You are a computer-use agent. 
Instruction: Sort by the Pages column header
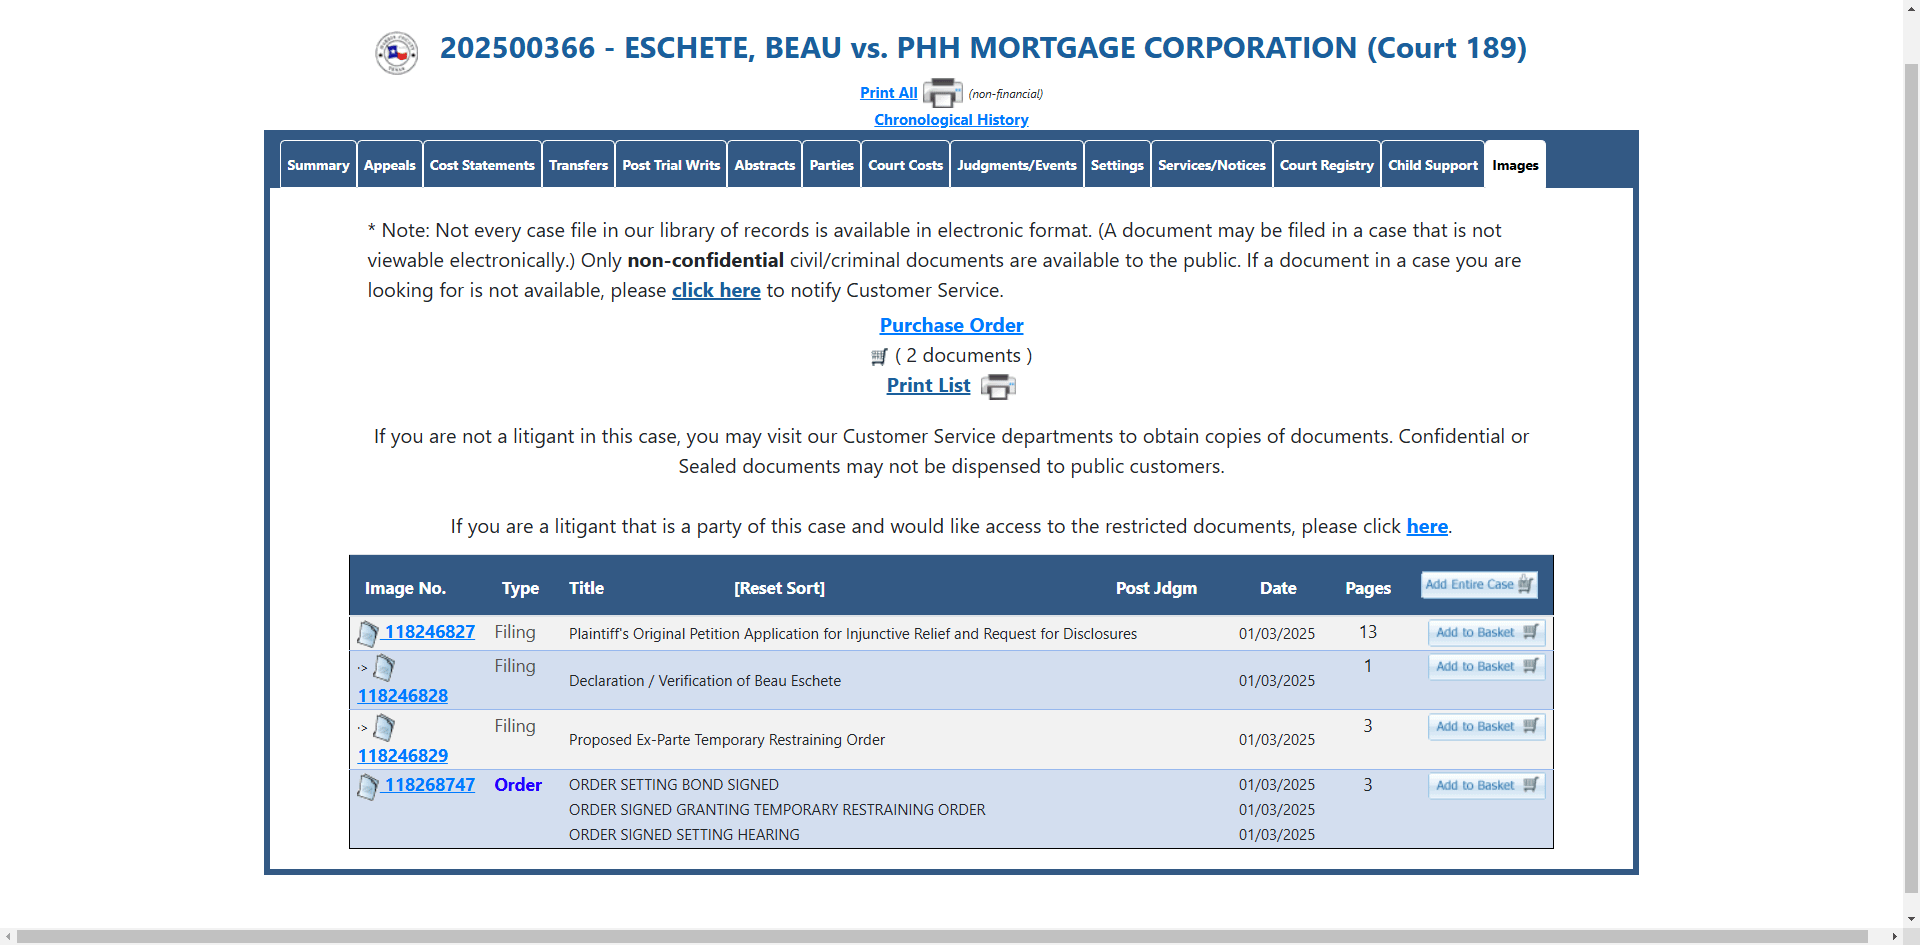pos(1368,588)
